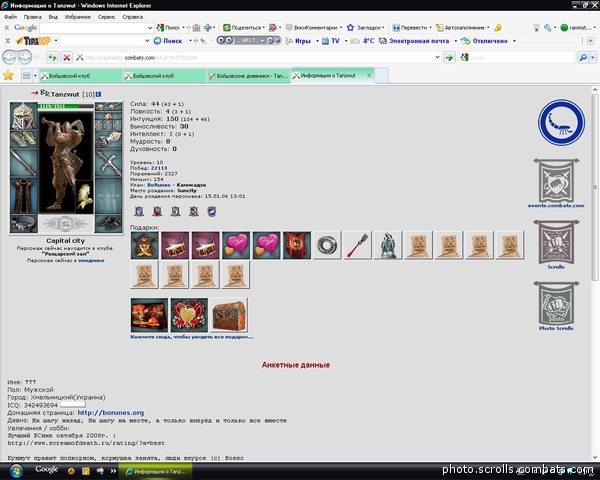
Task: Click the favorites star icon
Action: point(8,75)
